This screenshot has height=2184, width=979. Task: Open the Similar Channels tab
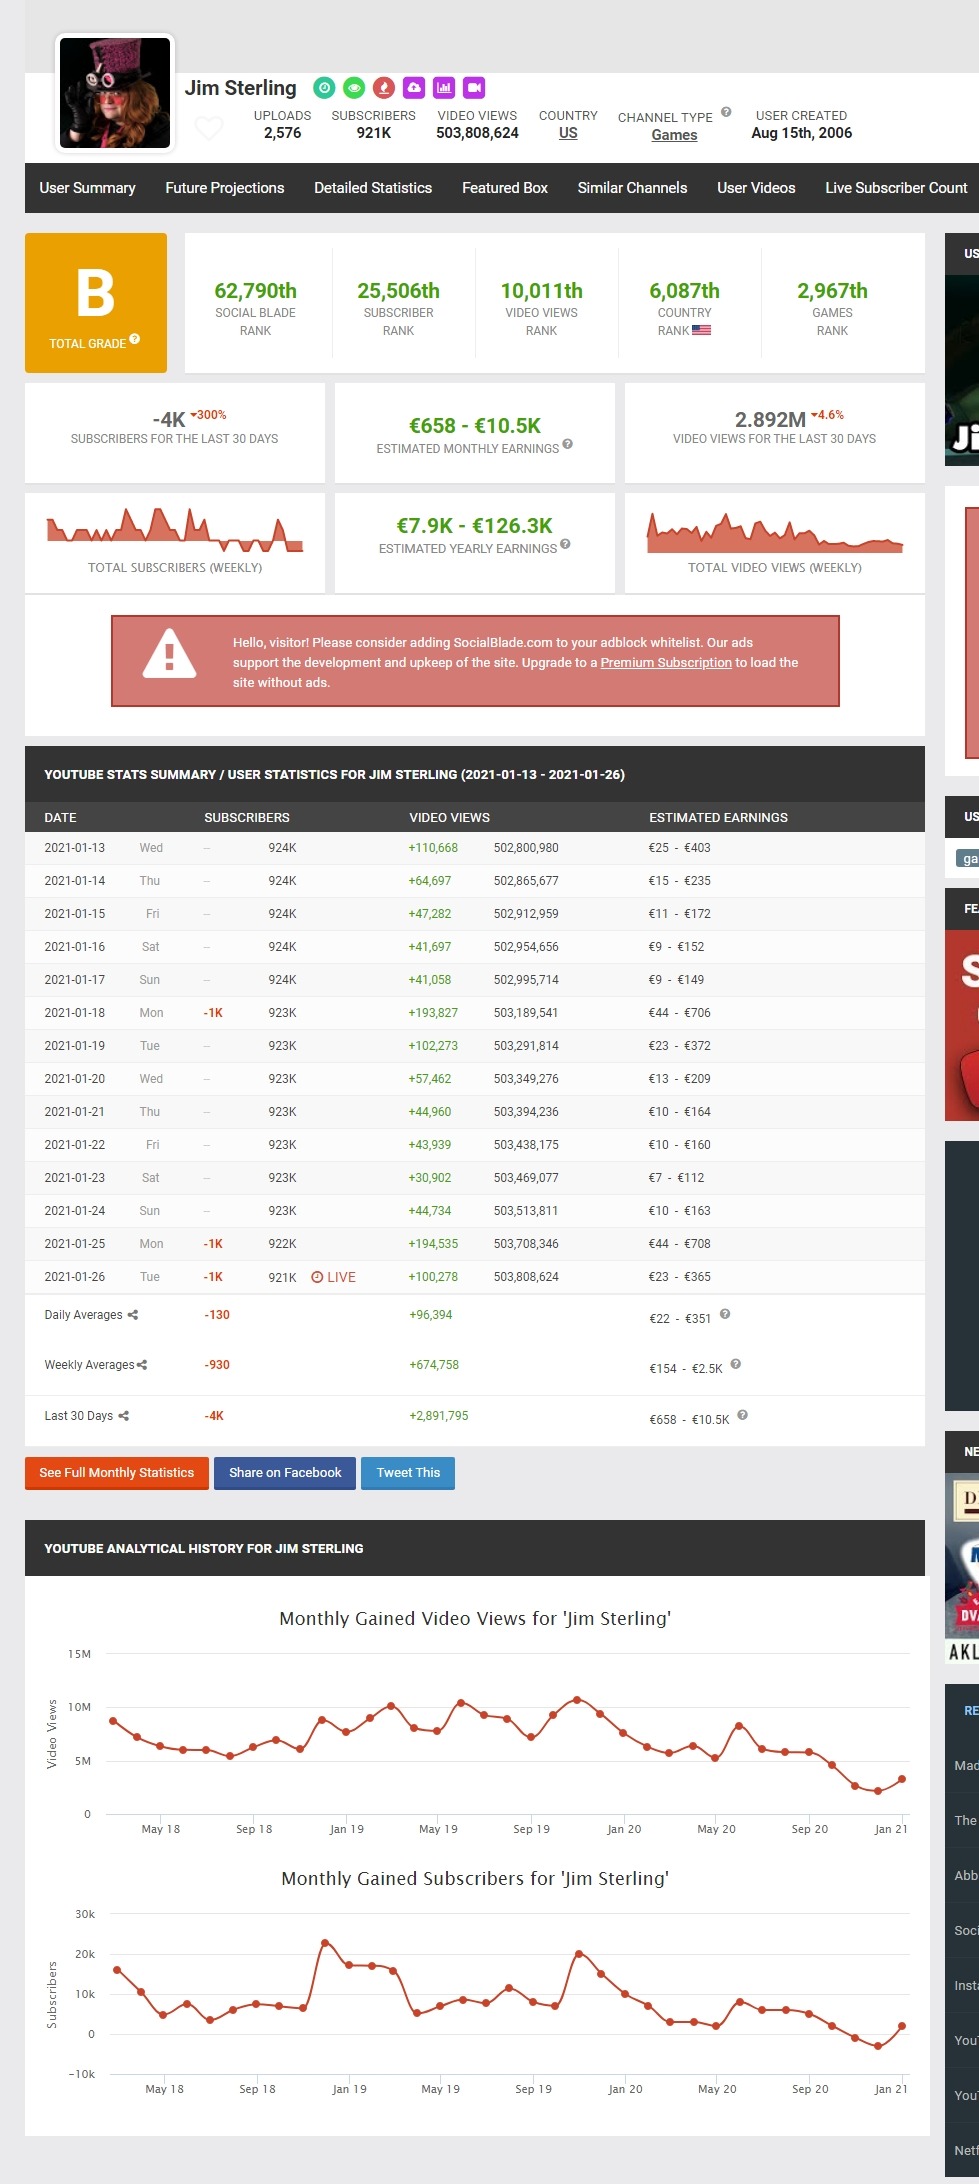pyautogui.click(x=632, y=188)
